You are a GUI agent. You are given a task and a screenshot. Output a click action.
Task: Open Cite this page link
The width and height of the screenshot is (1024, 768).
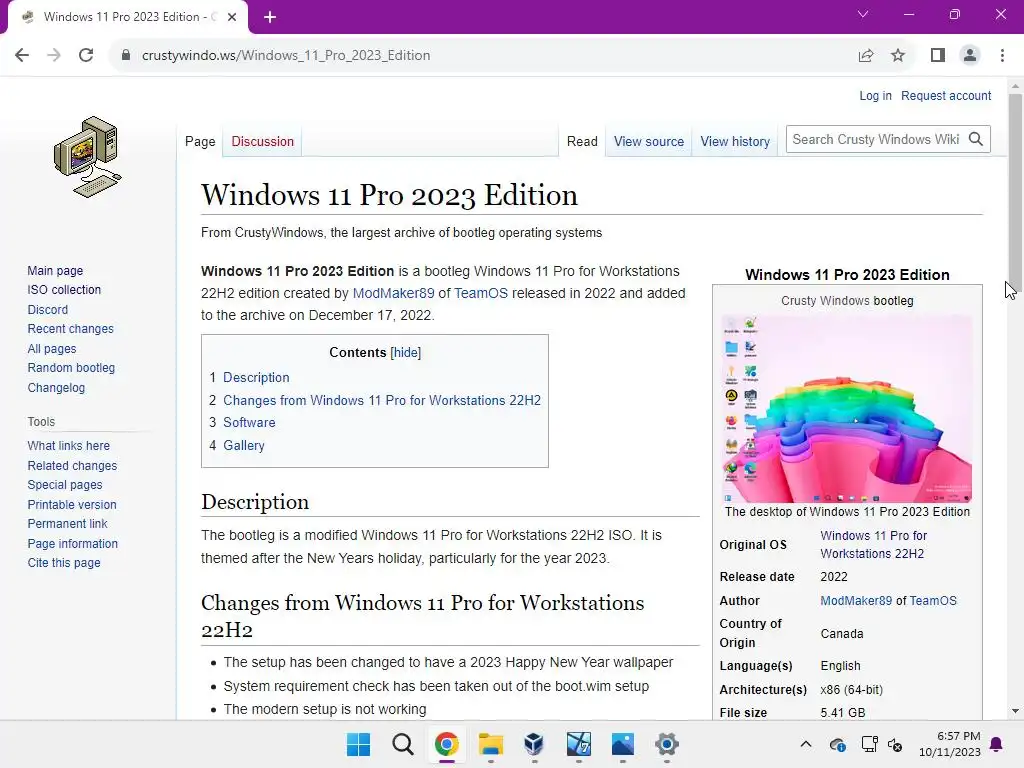click(64, 563)
